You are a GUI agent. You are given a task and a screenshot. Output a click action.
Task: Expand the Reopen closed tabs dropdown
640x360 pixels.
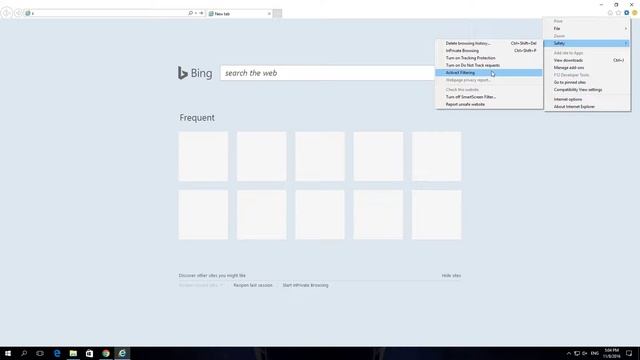click(201, 285)
